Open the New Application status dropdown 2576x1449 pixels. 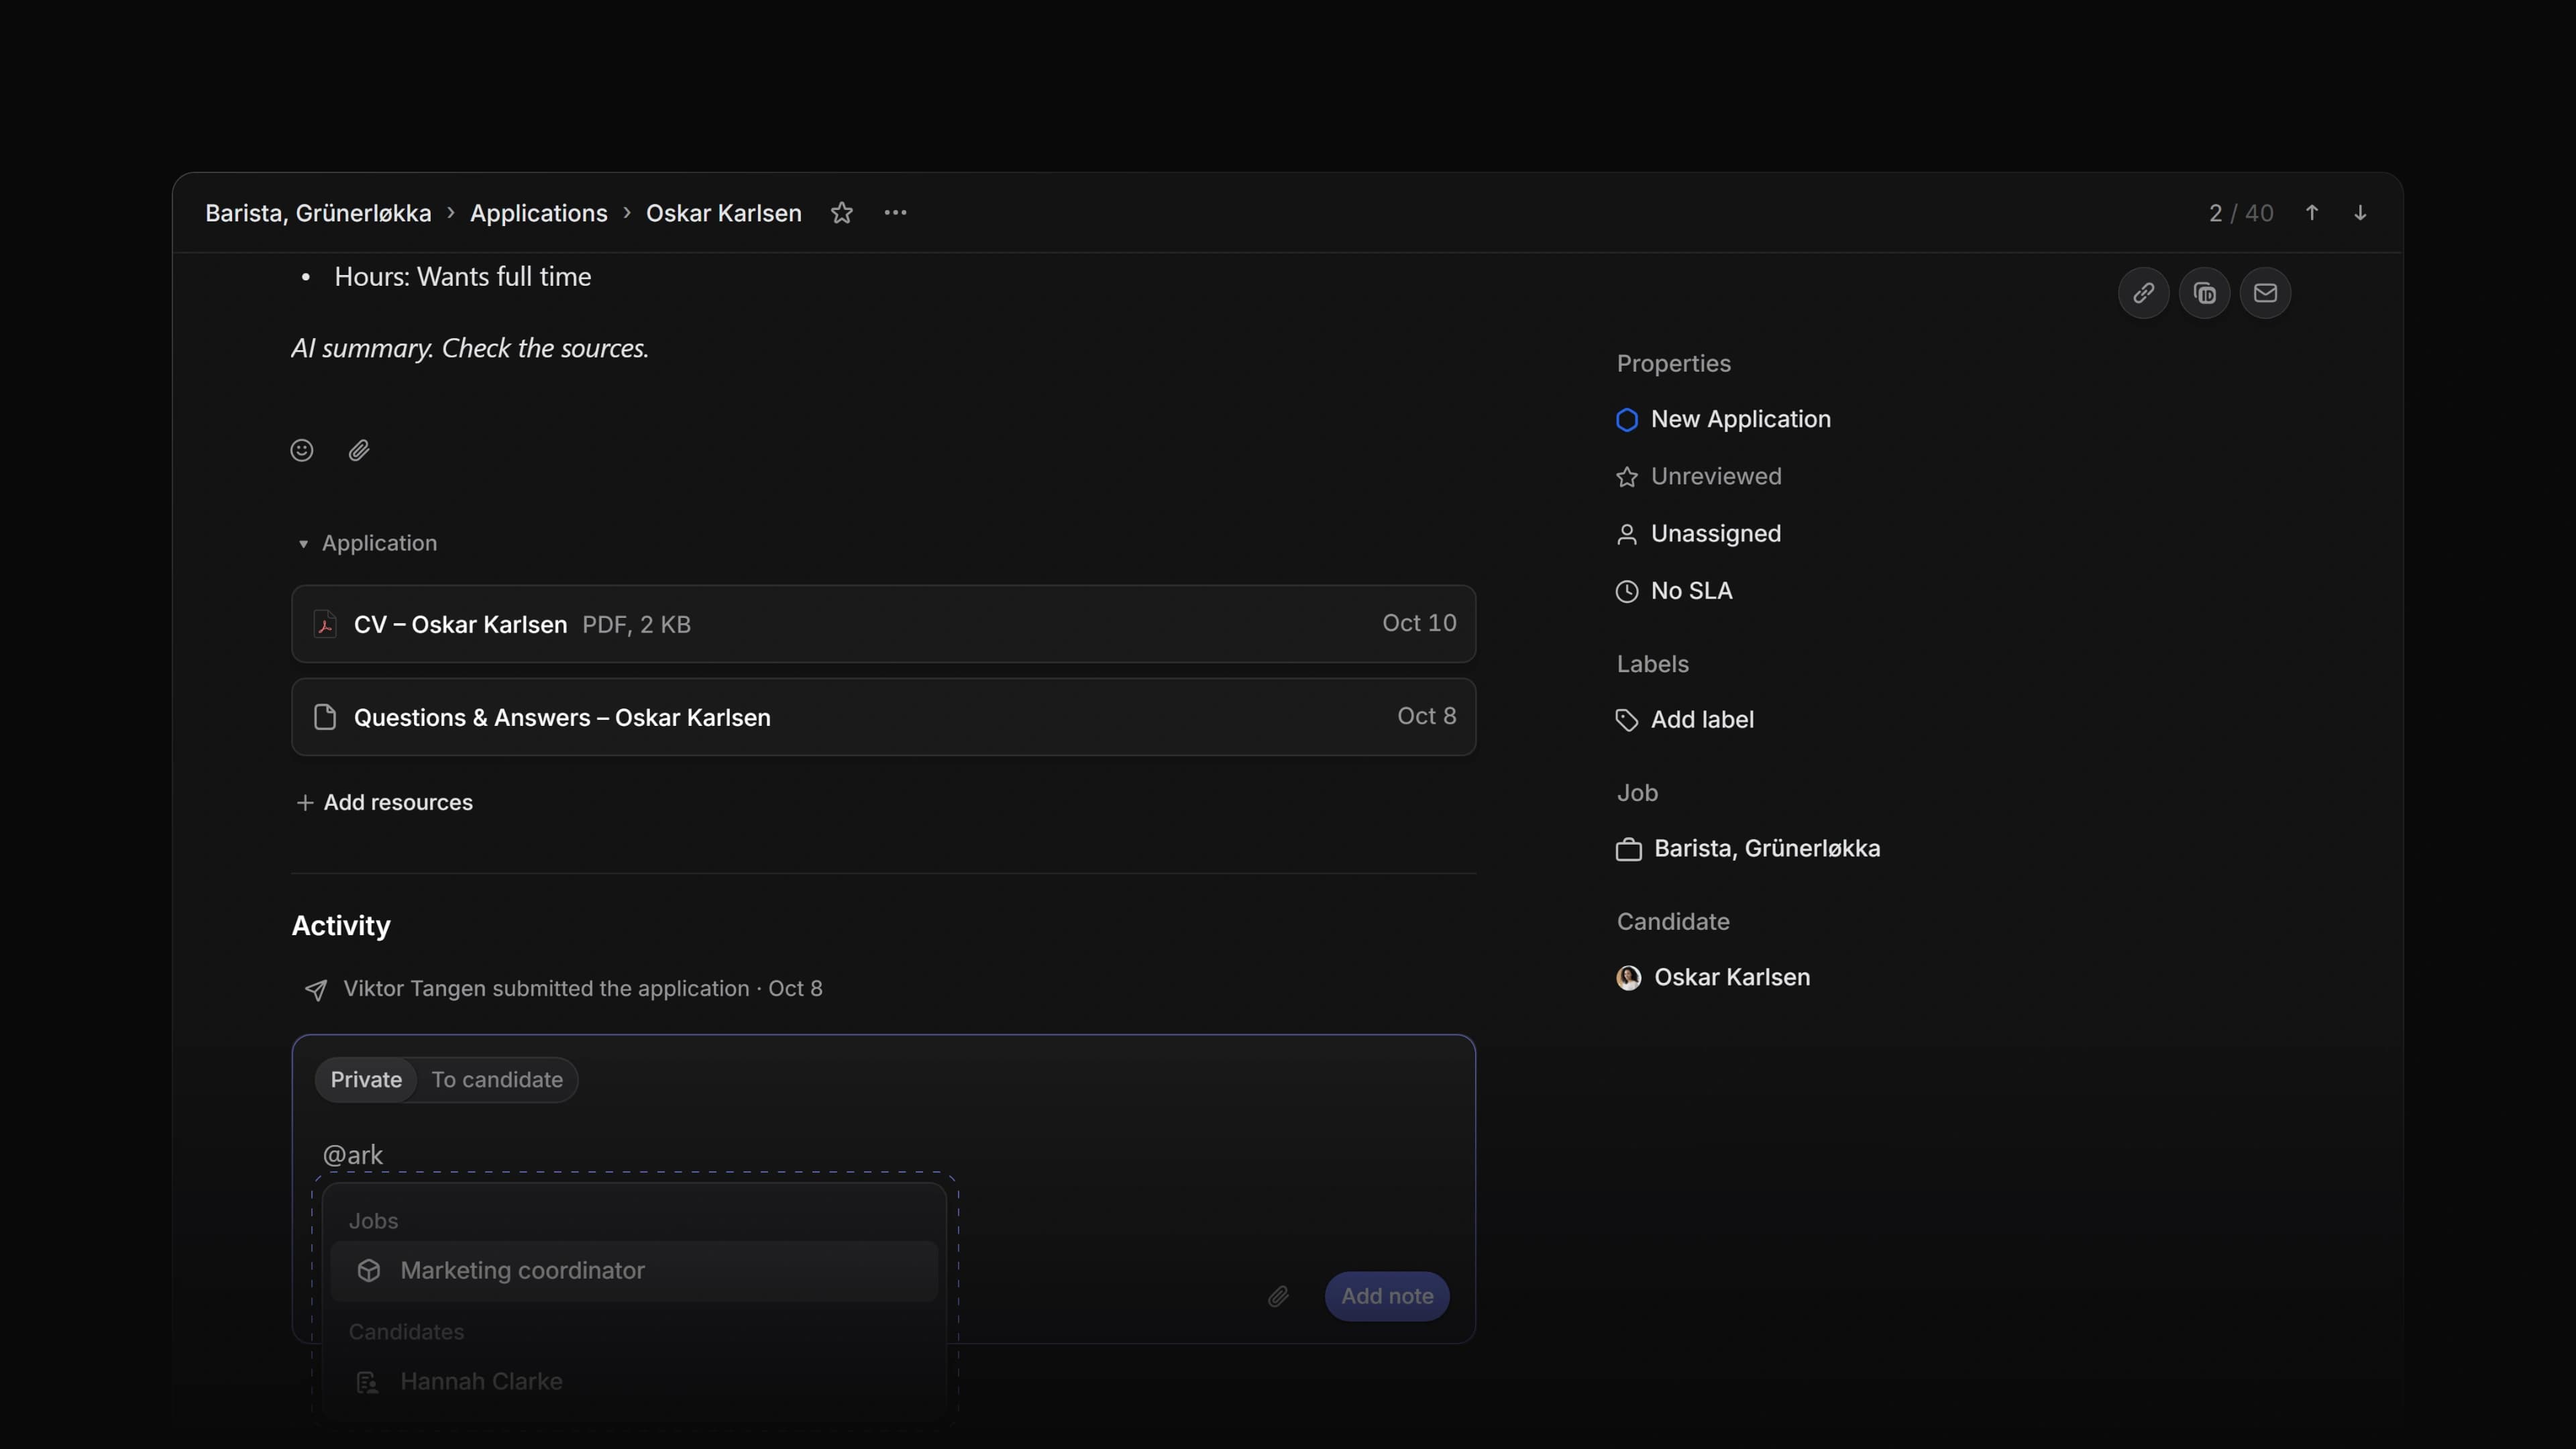click(1724, 419)
